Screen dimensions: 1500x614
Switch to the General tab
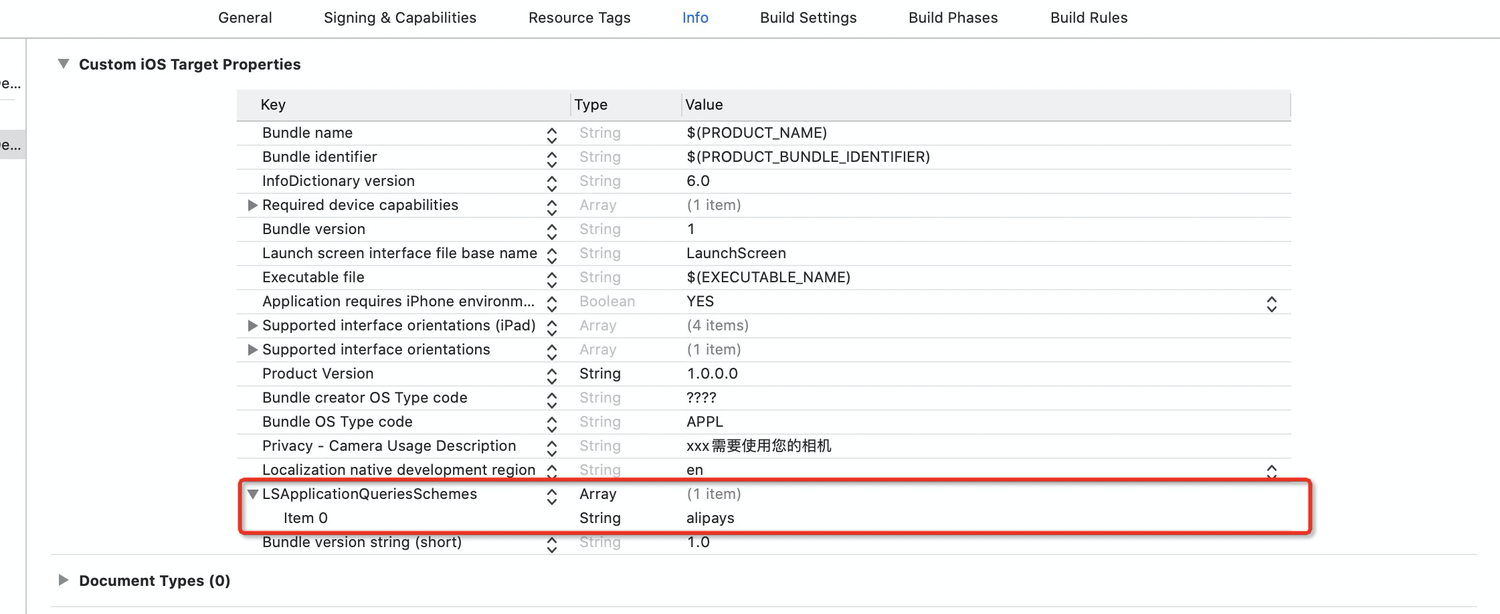click(245, 18)
